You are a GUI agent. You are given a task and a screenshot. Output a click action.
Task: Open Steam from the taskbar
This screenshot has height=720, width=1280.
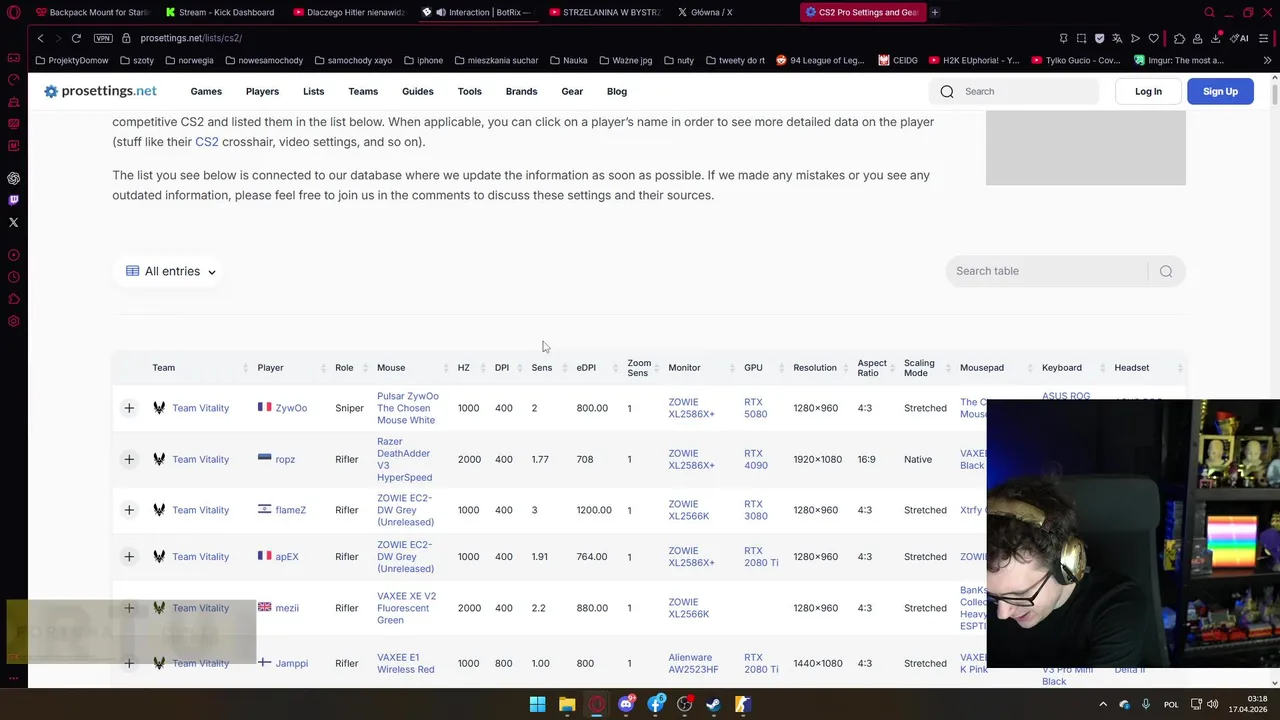click(713, 704)
